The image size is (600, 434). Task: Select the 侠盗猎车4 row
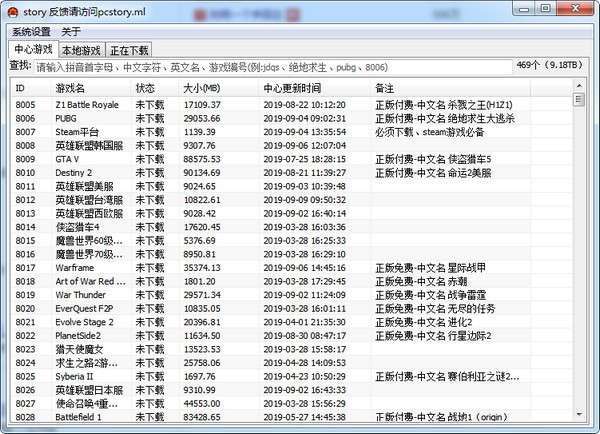pyautogui.click(x=291, y=227)
